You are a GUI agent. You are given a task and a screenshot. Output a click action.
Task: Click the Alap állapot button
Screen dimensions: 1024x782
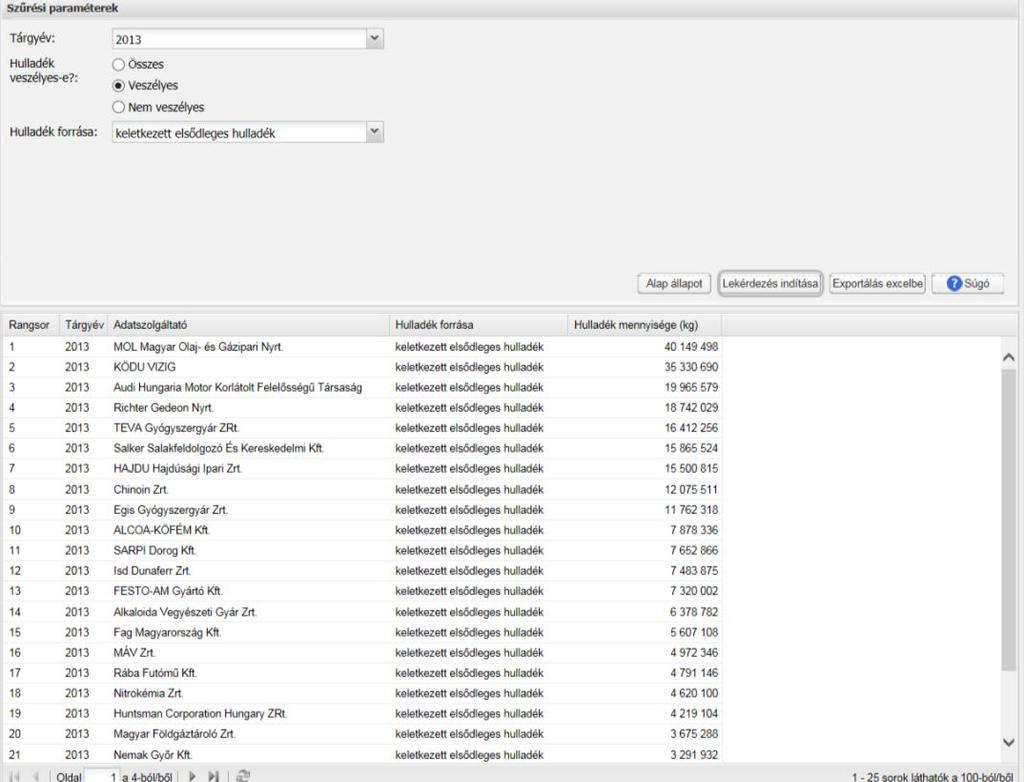tap(674, 284)
